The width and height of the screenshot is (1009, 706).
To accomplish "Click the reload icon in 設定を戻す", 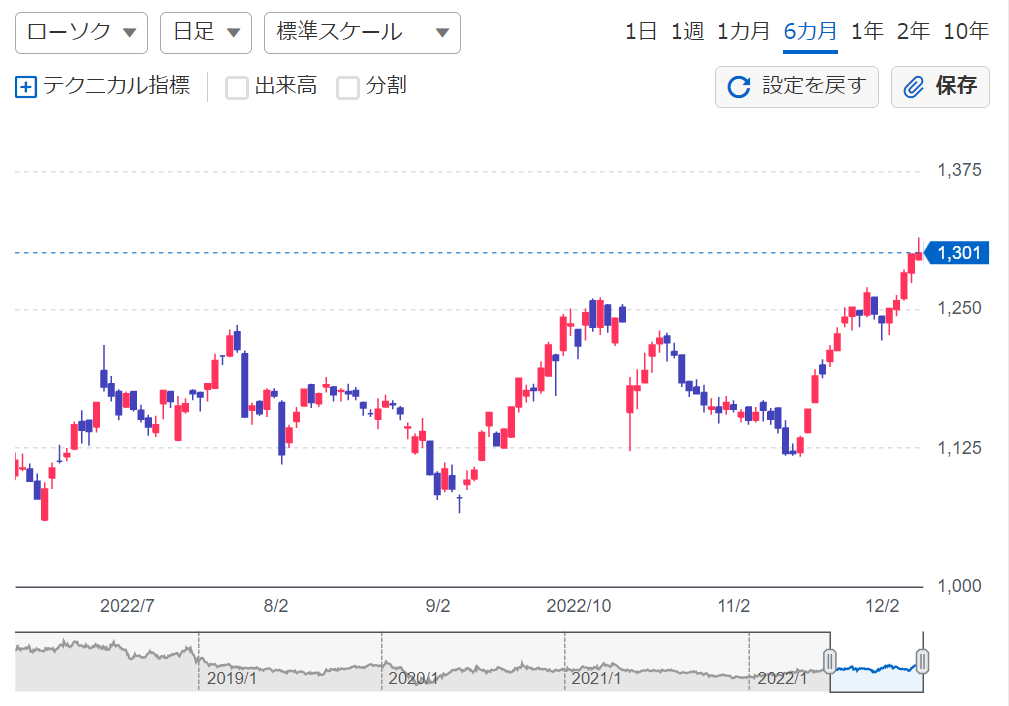I will click(x=739, y=87).
